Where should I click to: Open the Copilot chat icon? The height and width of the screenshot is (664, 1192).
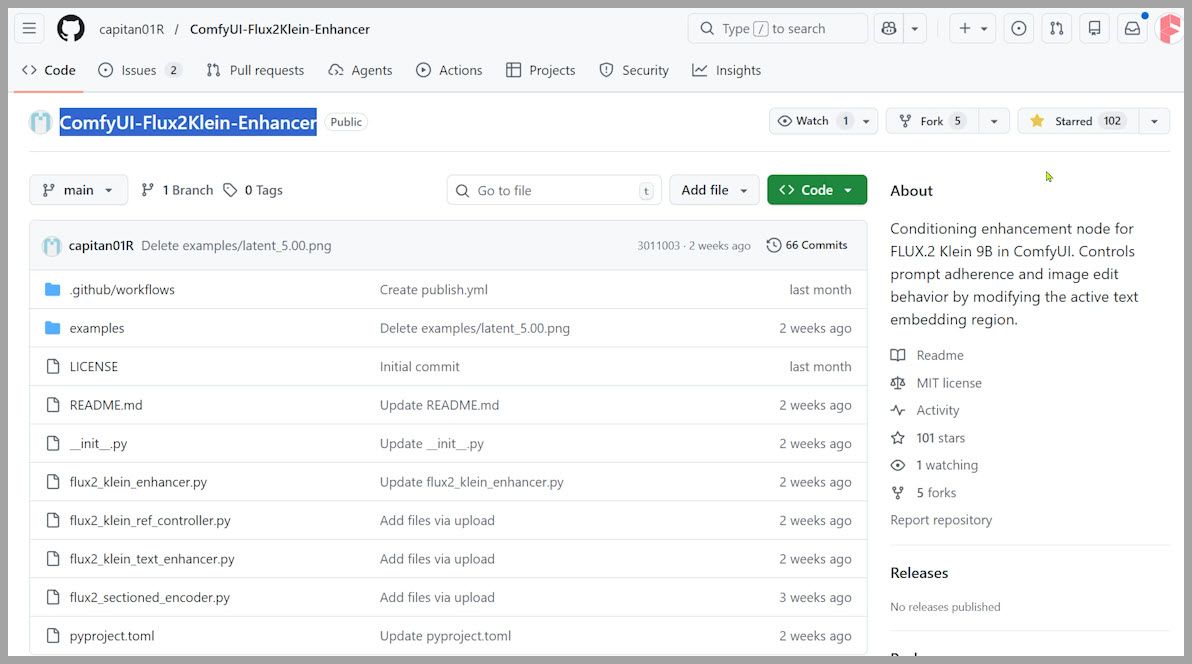(888, 29)
